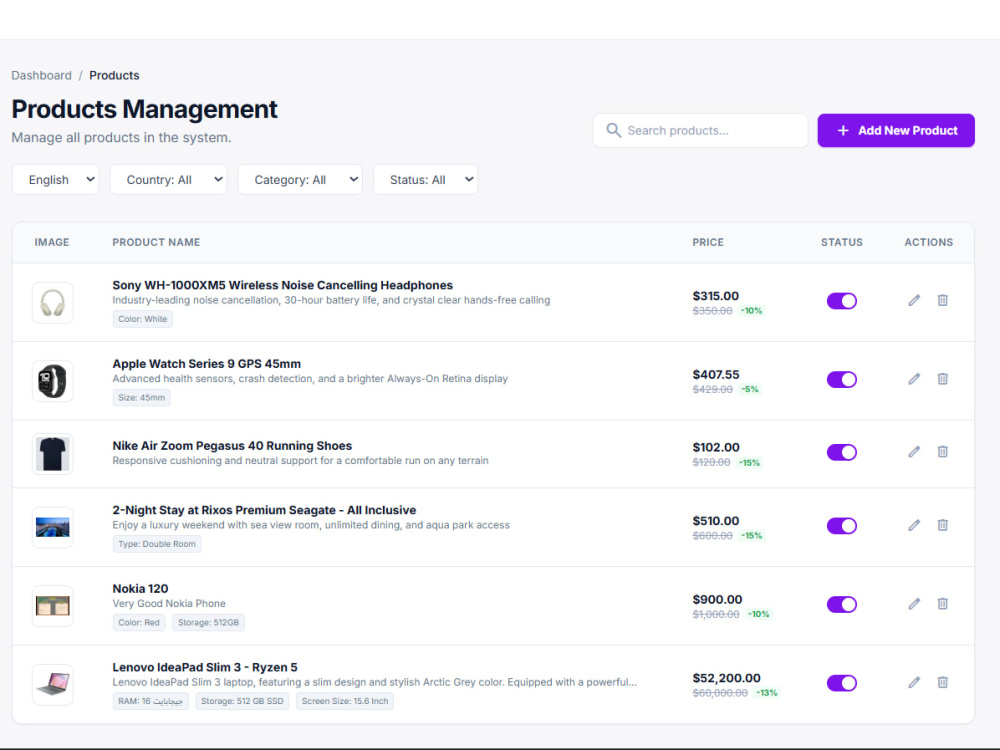This screenshot has width=1000, height=750.
Task: Delete the Sony WH-1000XM5 headphones product
Action: pyautogui.click(x=943, y=300)
